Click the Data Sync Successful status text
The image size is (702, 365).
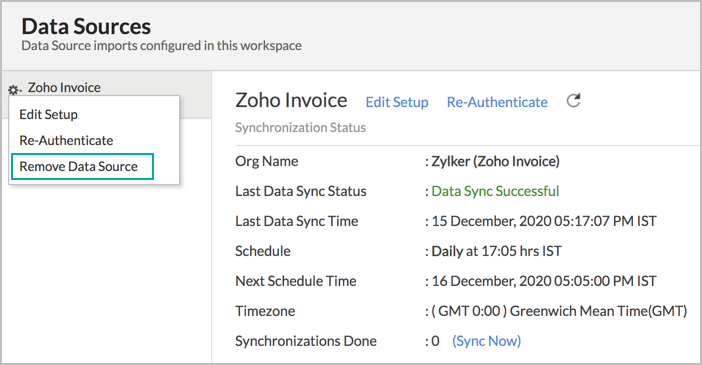[495, 191]
